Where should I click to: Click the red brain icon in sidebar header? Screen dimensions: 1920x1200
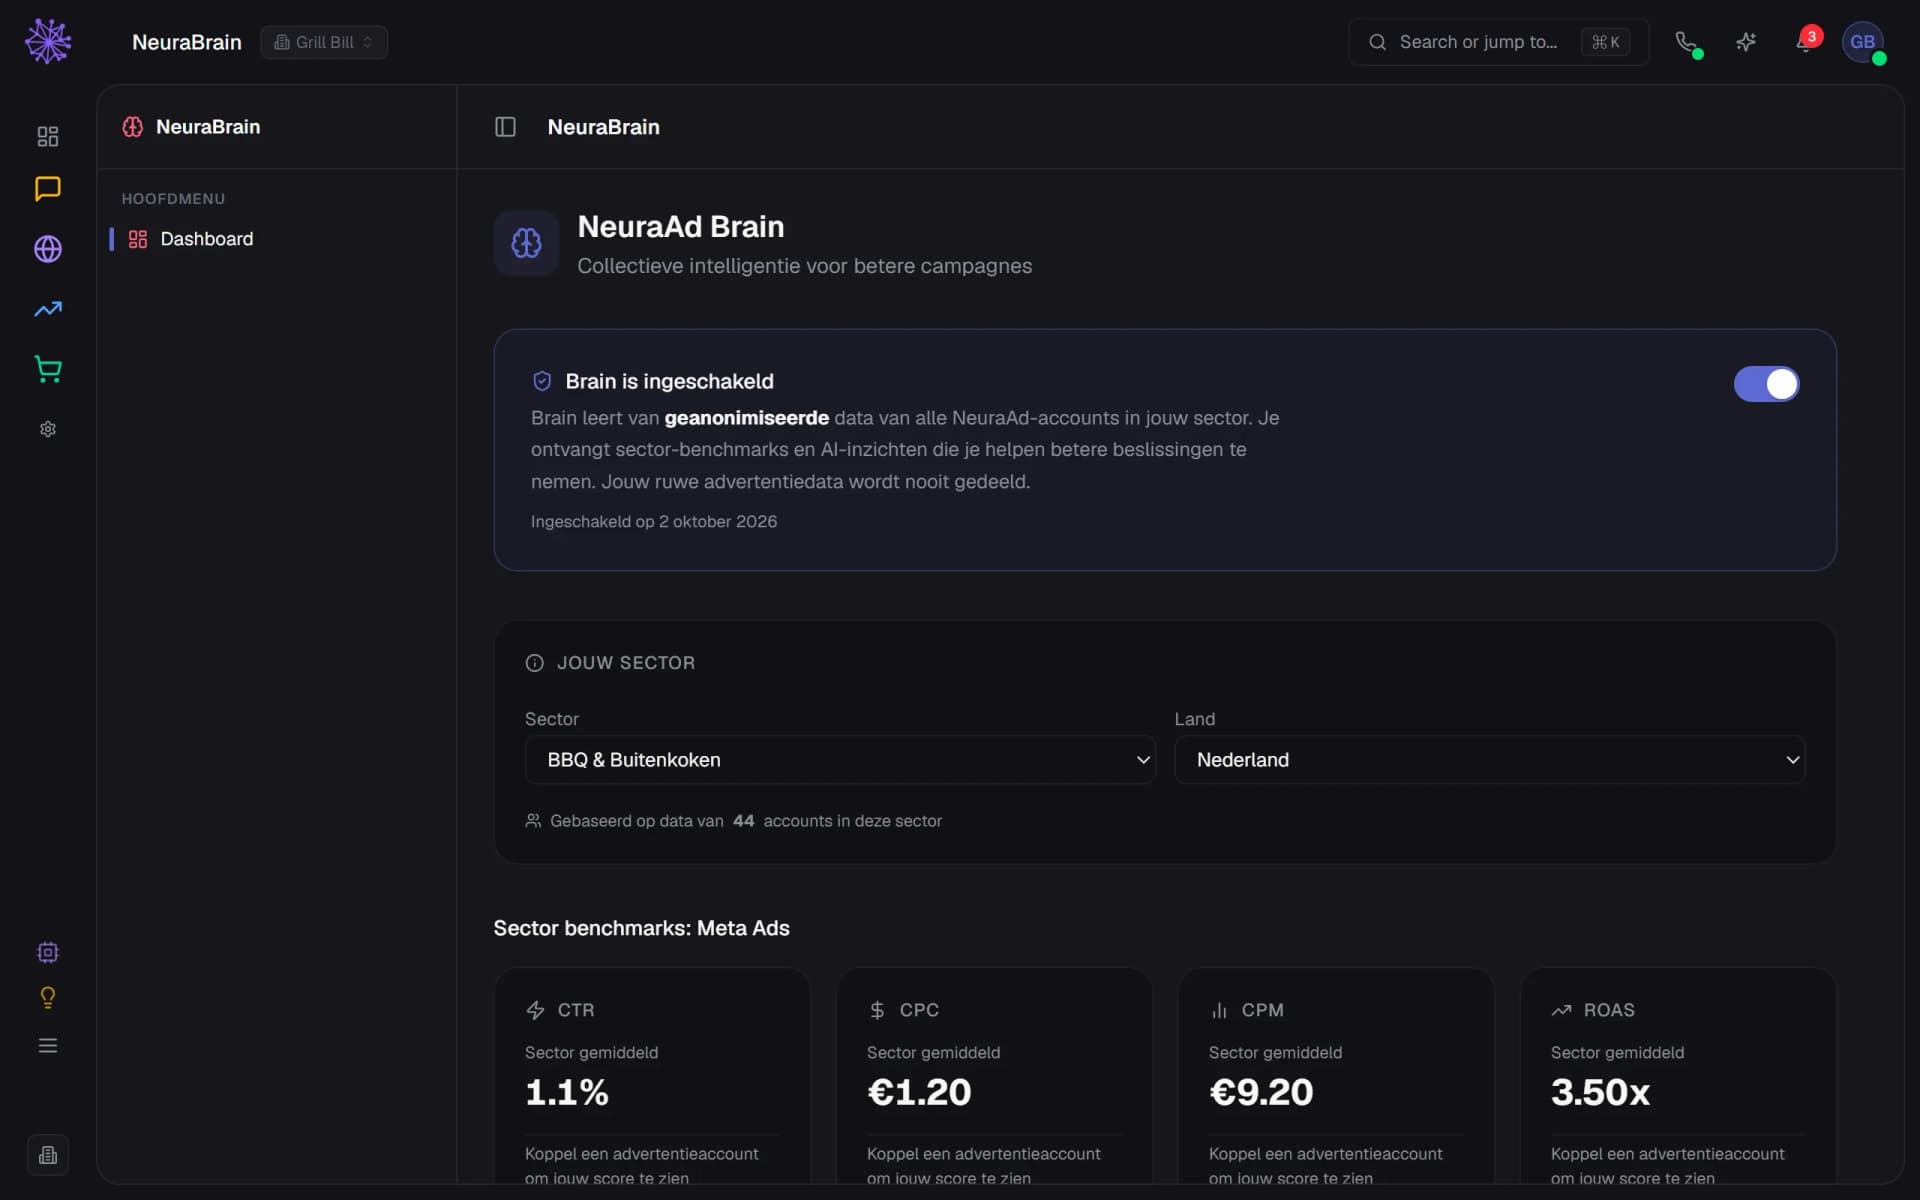coord(133,127)
